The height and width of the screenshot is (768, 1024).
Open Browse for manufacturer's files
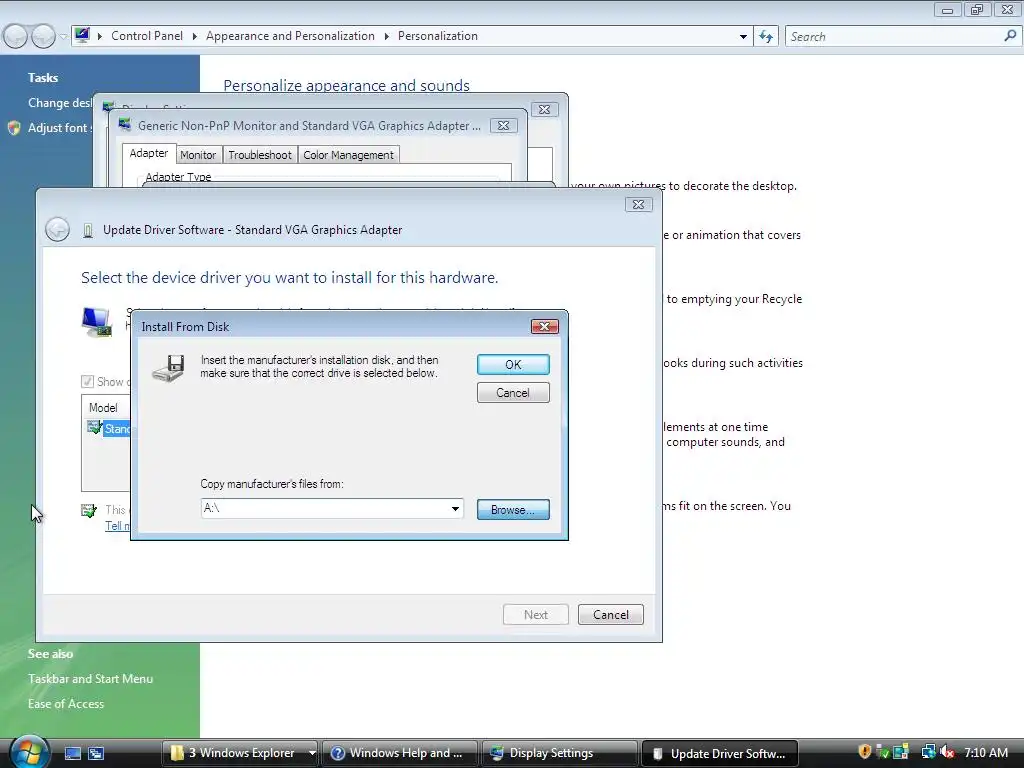coord(513,509)
